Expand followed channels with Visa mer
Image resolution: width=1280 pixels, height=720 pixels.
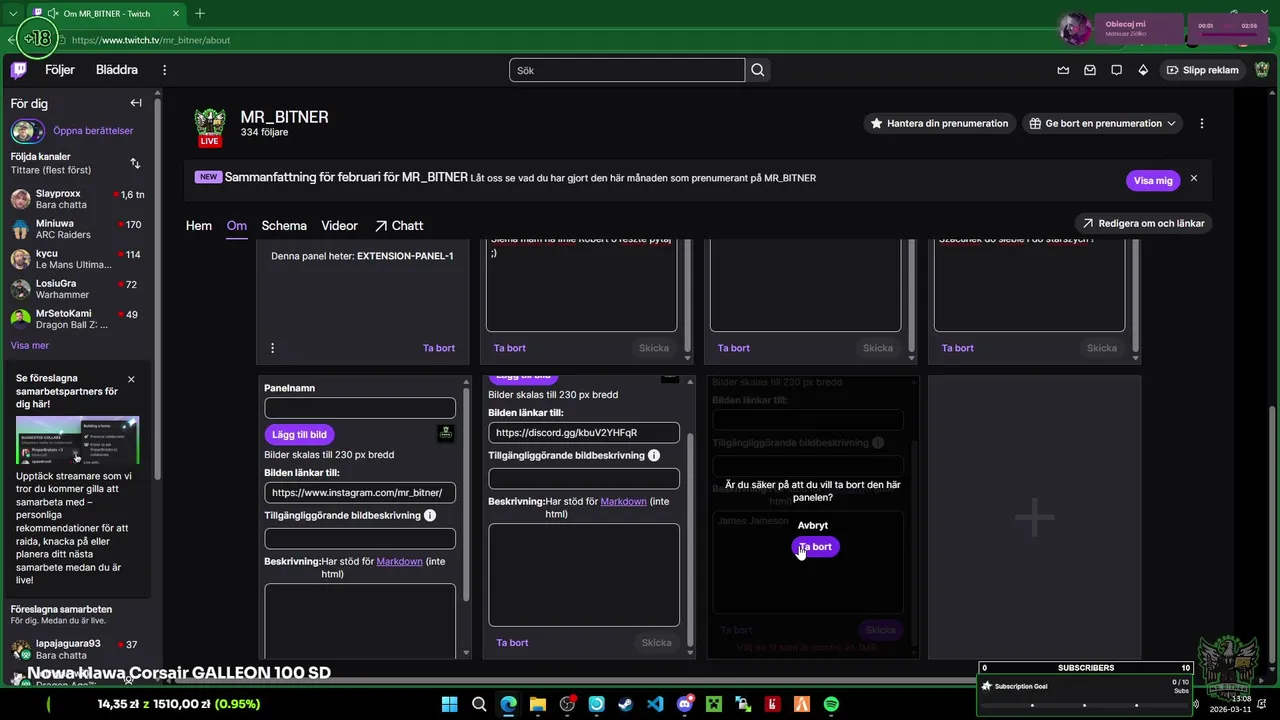29,345
